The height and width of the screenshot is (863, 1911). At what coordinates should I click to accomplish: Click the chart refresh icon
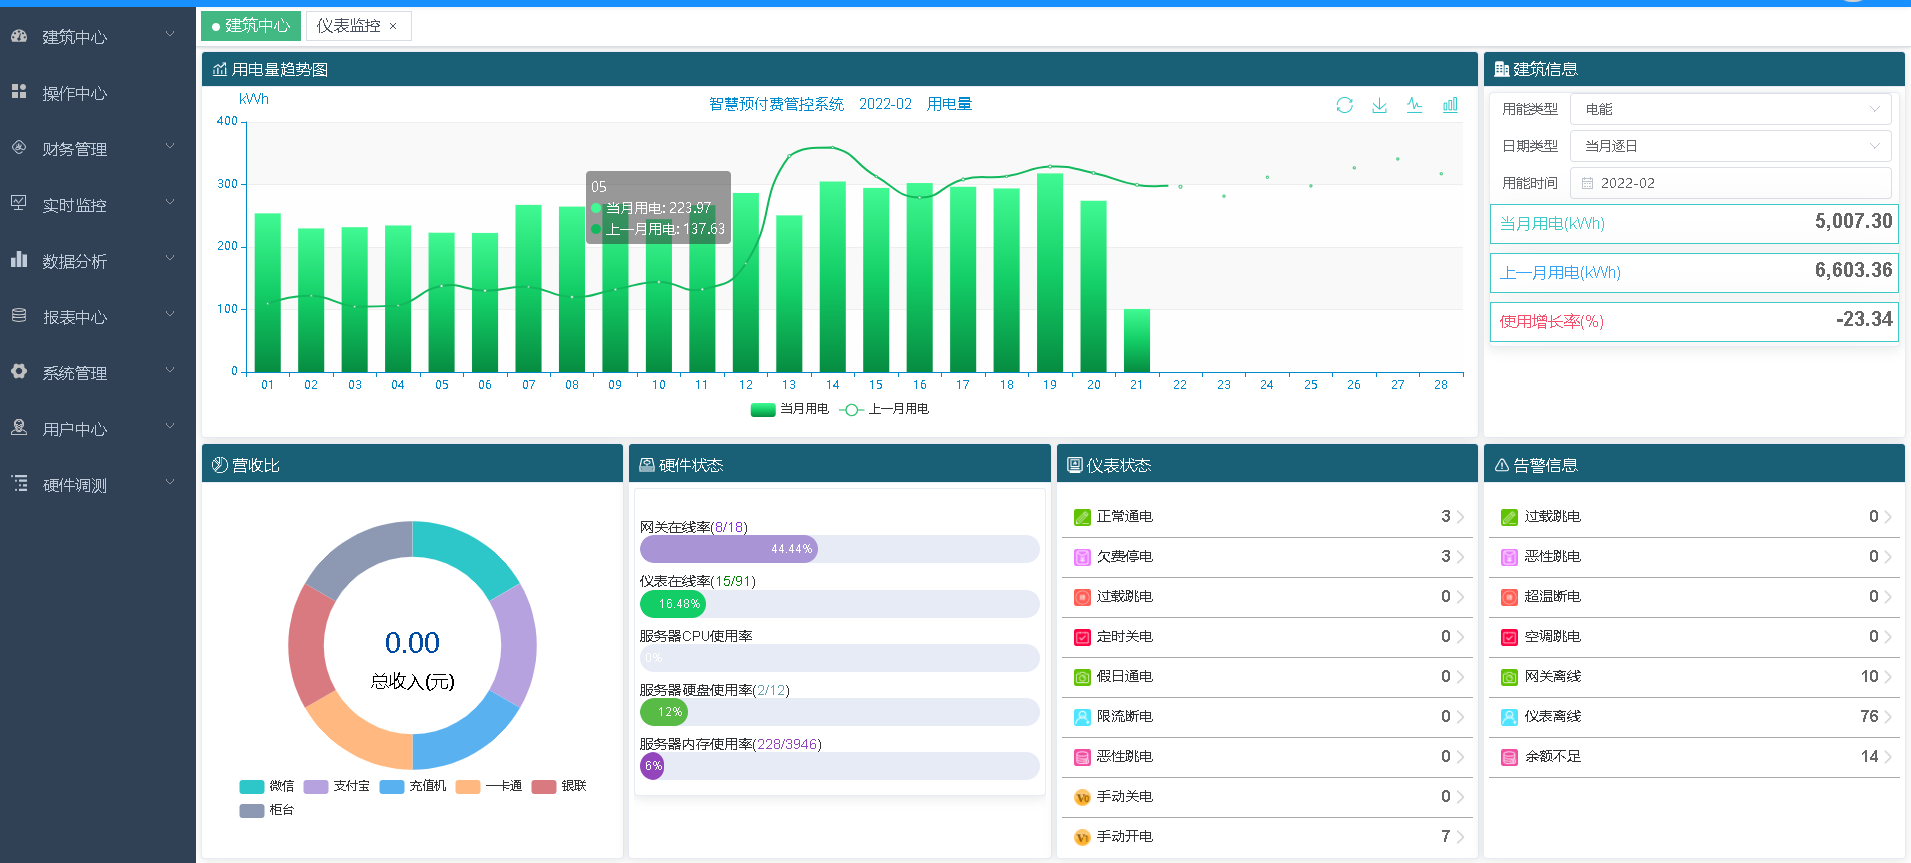tap(1344, 105)
